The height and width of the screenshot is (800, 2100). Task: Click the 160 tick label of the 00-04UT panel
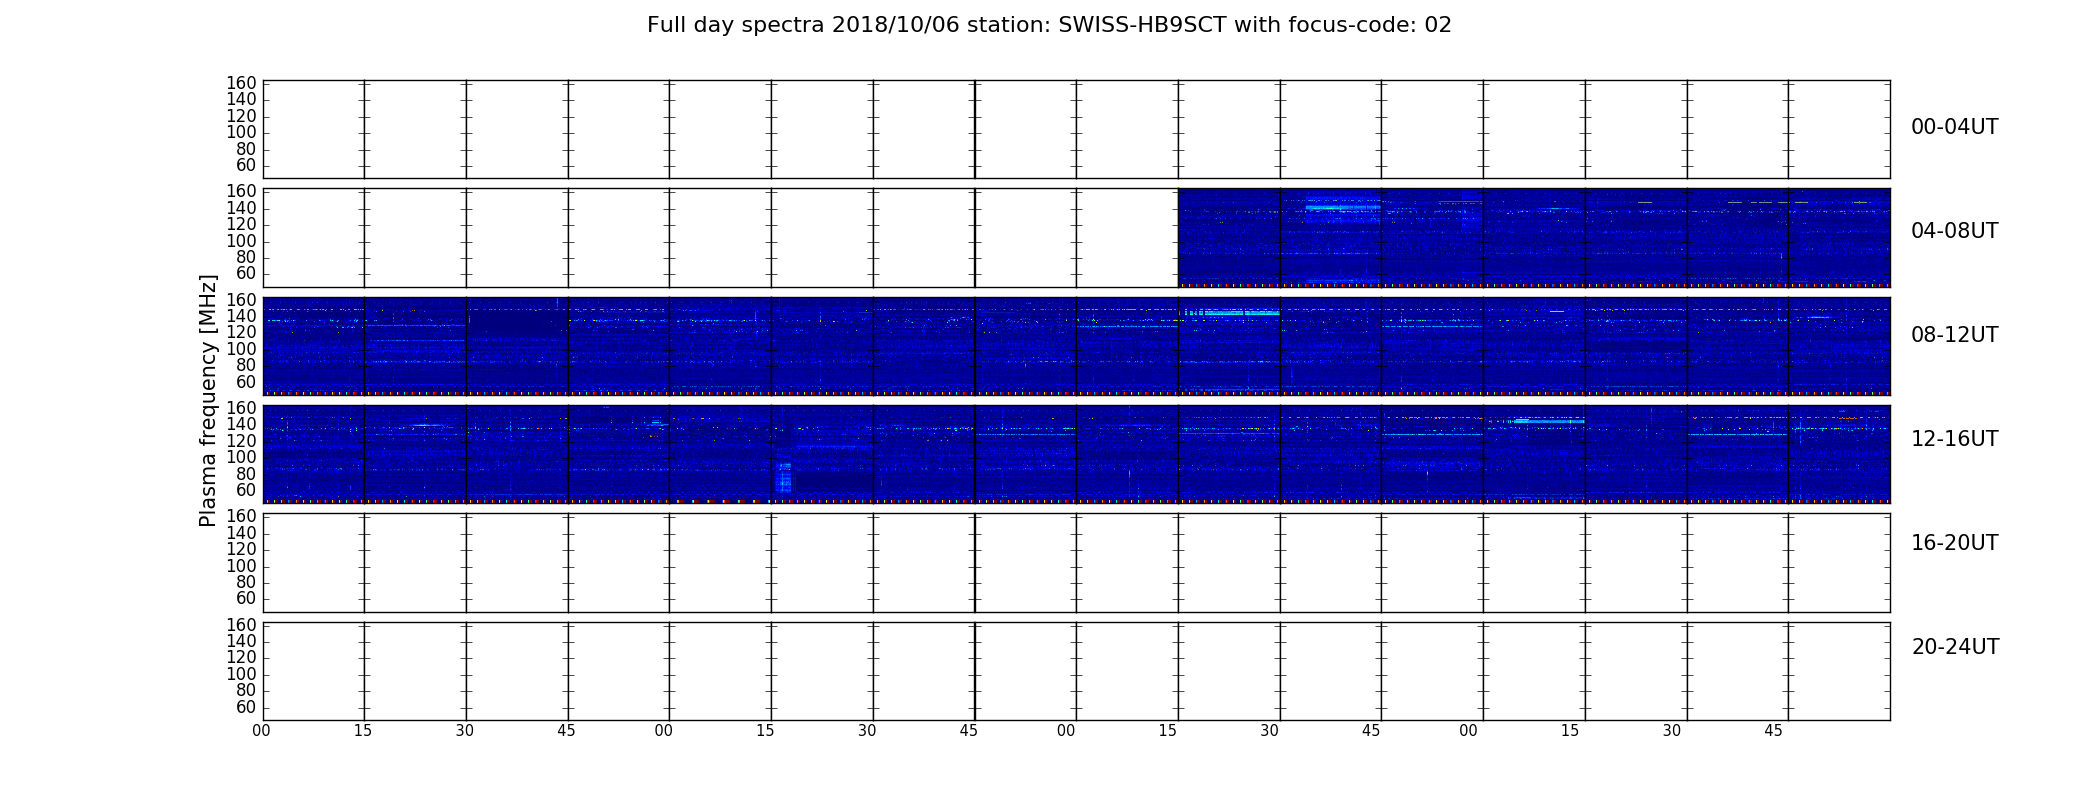(242, 83)
